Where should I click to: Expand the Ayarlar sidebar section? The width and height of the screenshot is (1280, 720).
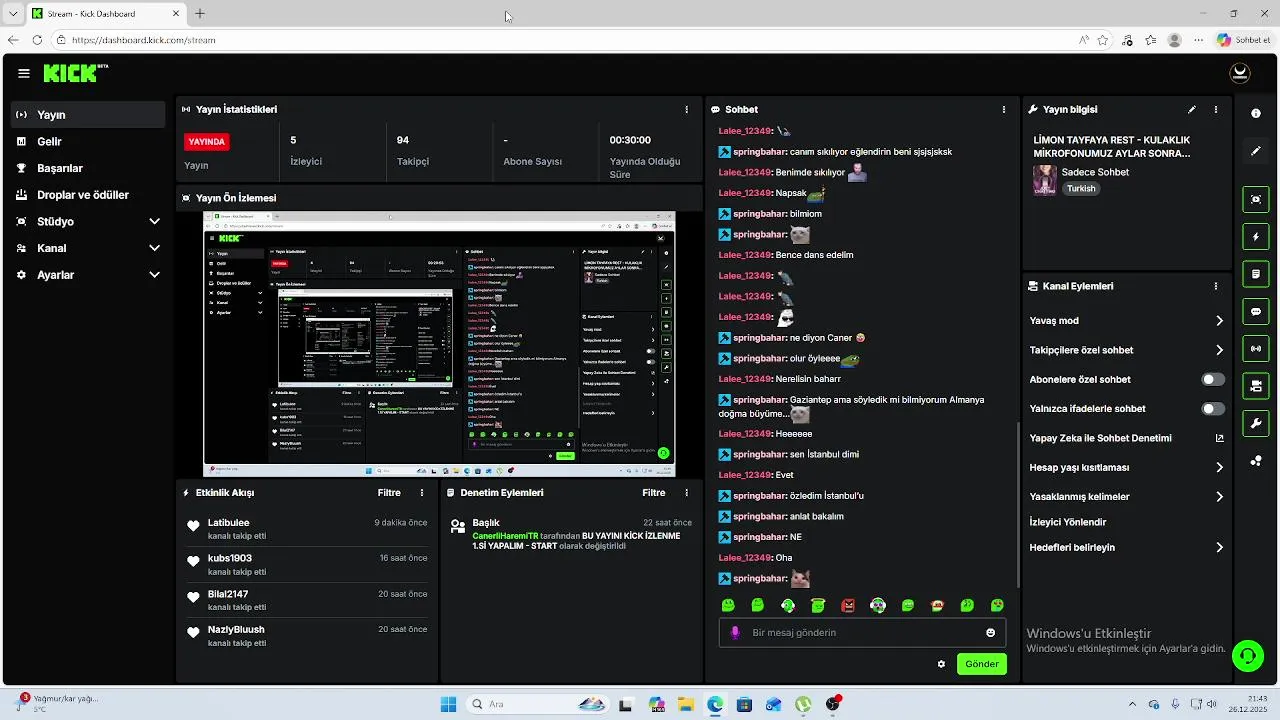tap(154, 275)
